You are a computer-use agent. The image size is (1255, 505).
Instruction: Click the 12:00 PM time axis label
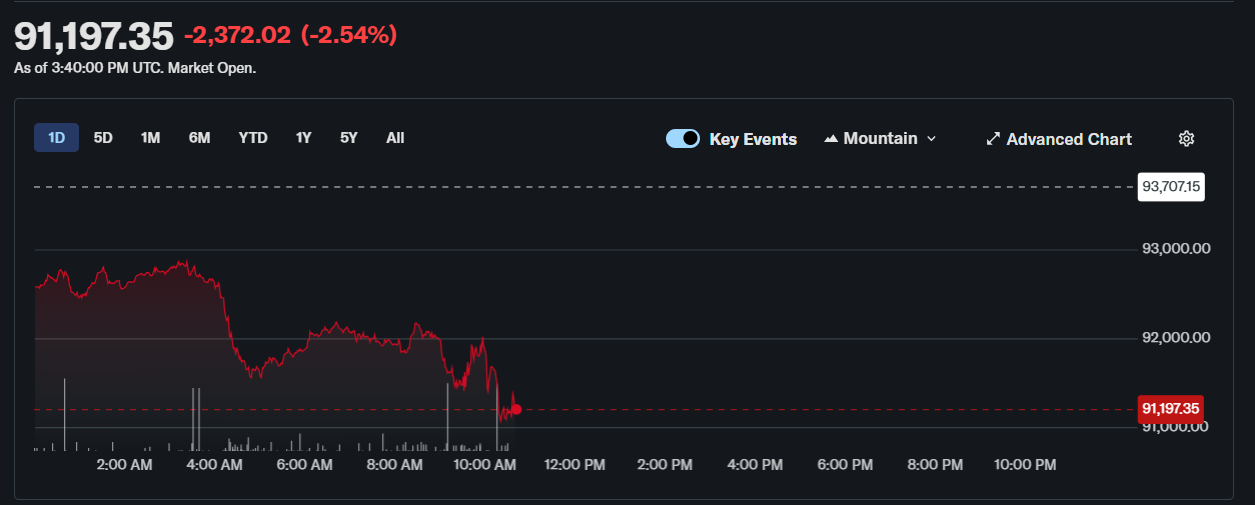pyautogui.click(x=574, y=465)
